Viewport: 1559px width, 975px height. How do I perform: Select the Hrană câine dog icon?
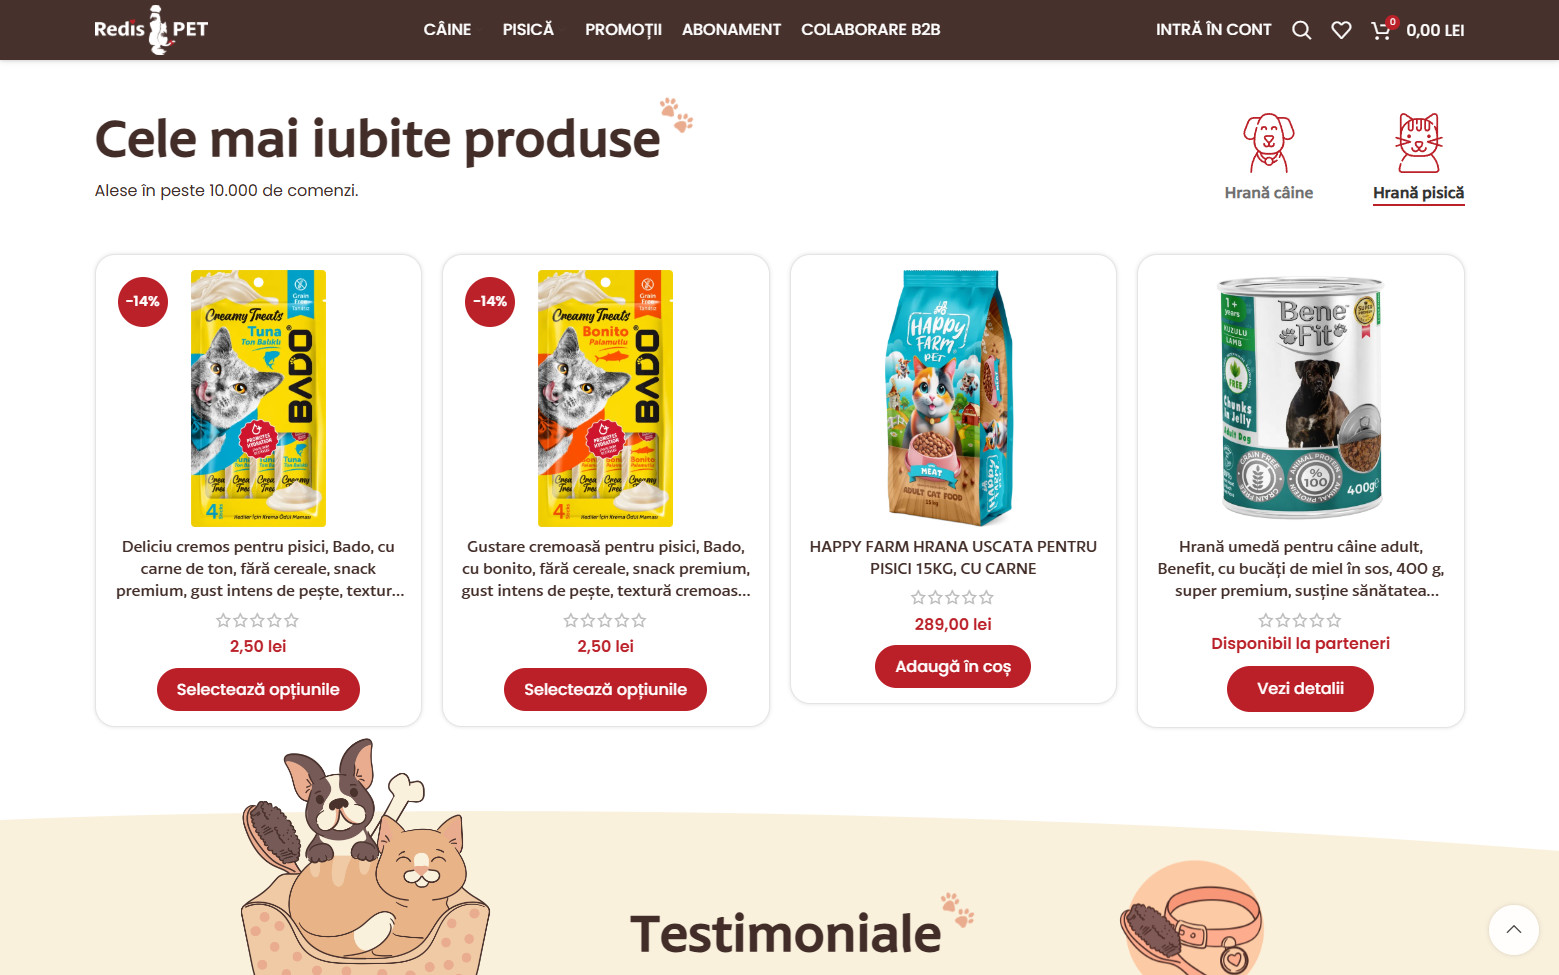point(1269,143)
